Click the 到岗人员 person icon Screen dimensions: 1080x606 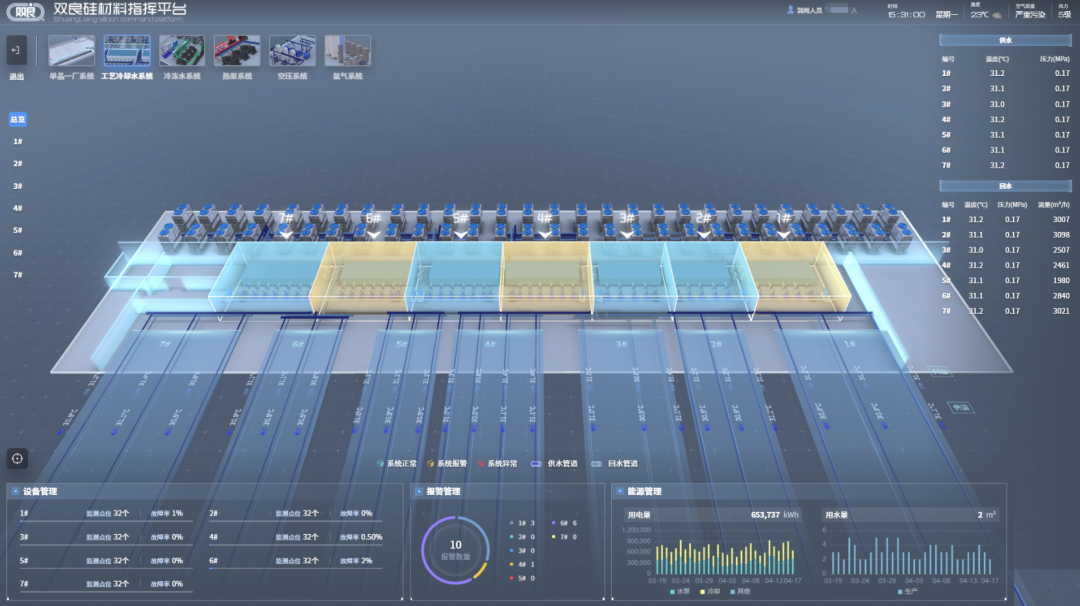791,10
